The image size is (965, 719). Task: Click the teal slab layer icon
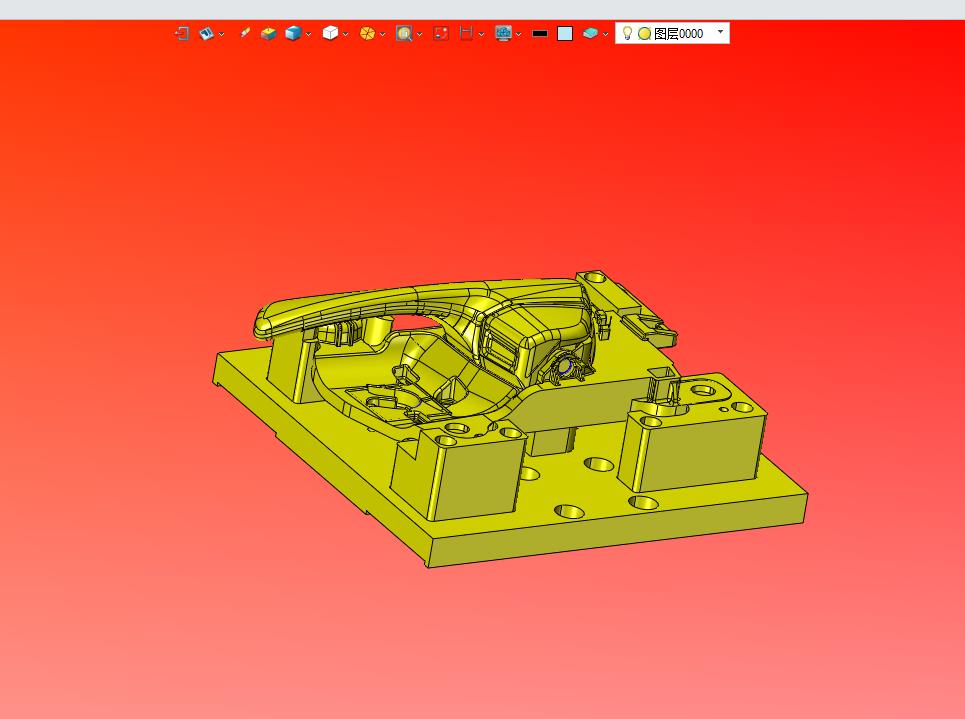[x=590, y=33]
